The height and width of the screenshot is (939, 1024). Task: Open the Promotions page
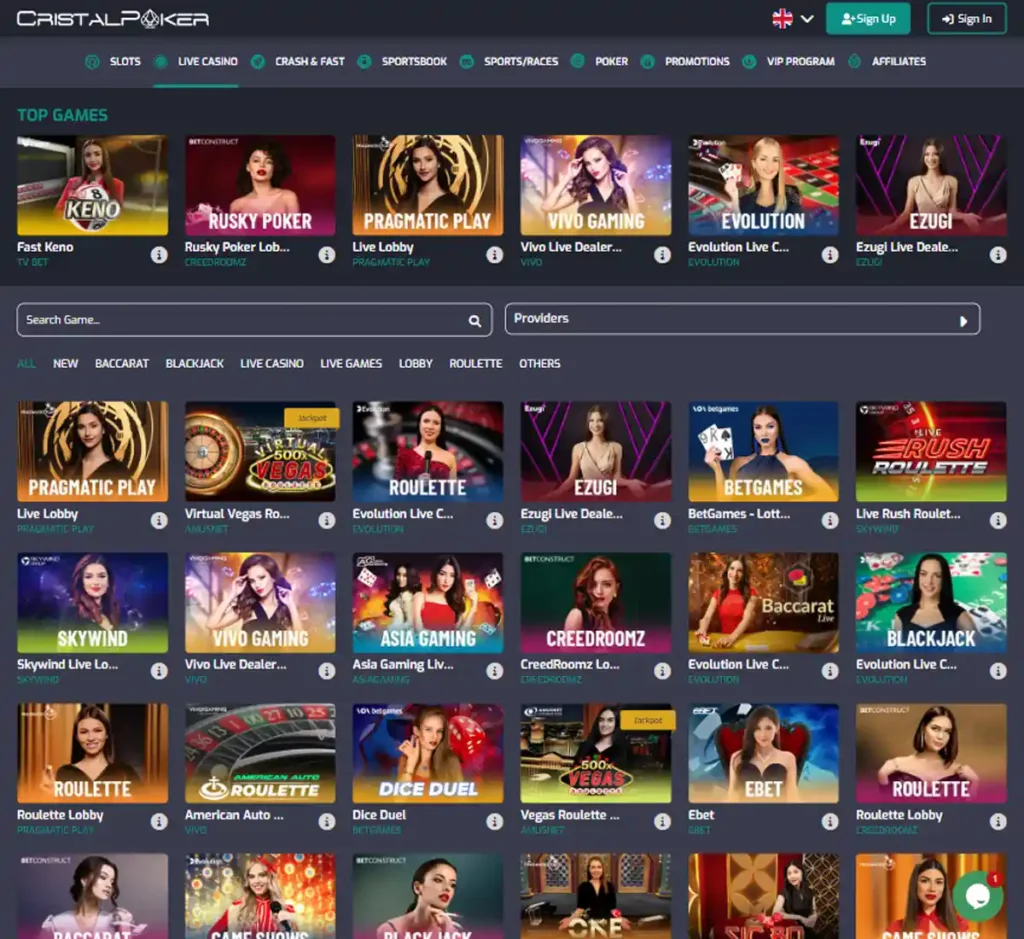point(697,61)
